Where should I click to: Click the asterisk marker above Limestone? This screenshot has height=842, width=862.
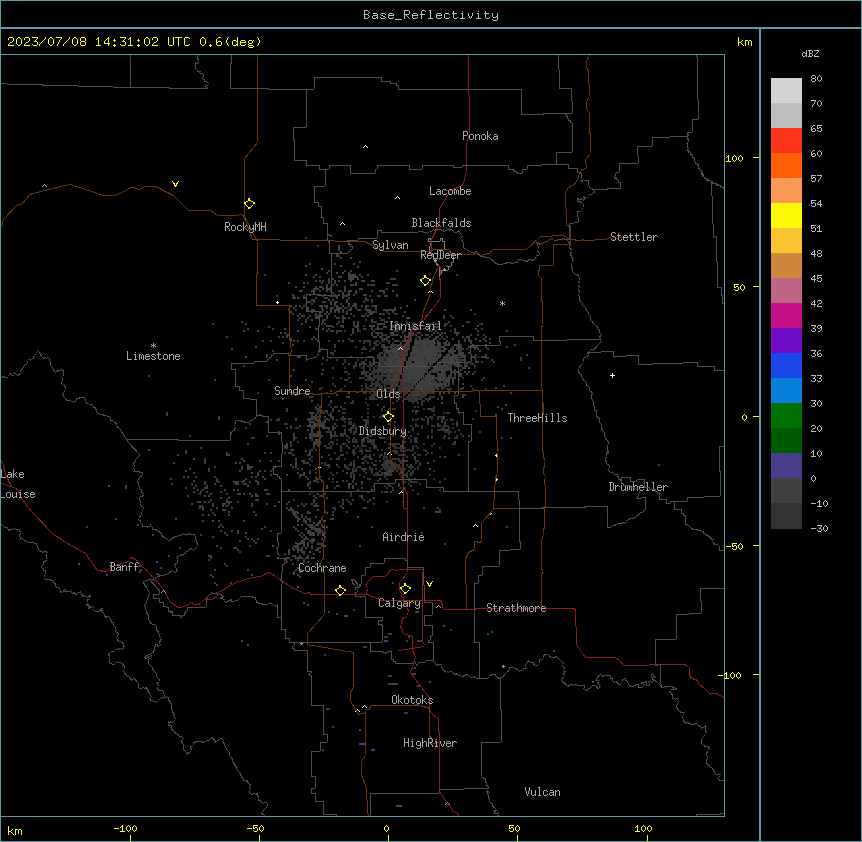tap(153, 345)
